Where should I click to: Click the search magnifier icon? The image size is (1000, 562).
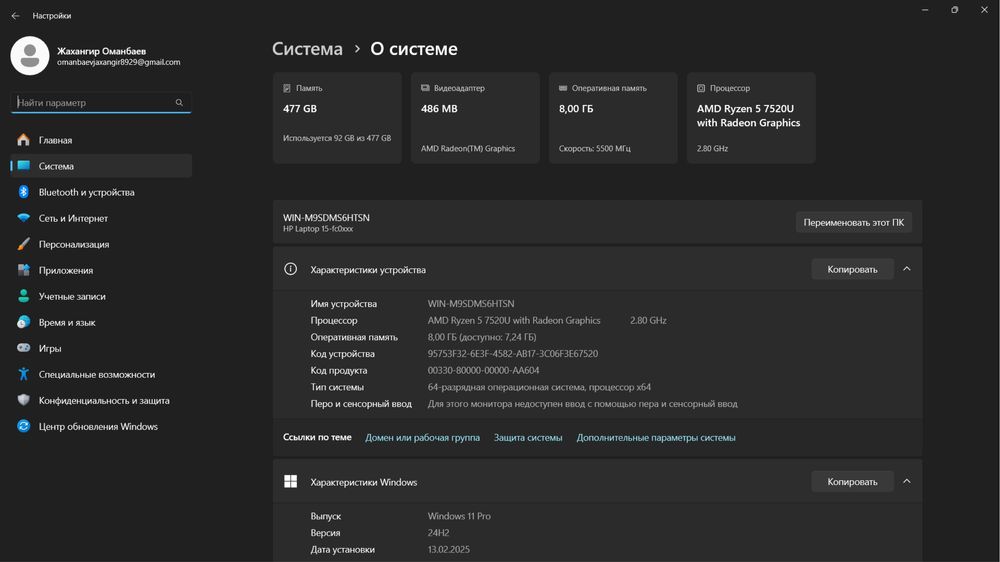179,102
